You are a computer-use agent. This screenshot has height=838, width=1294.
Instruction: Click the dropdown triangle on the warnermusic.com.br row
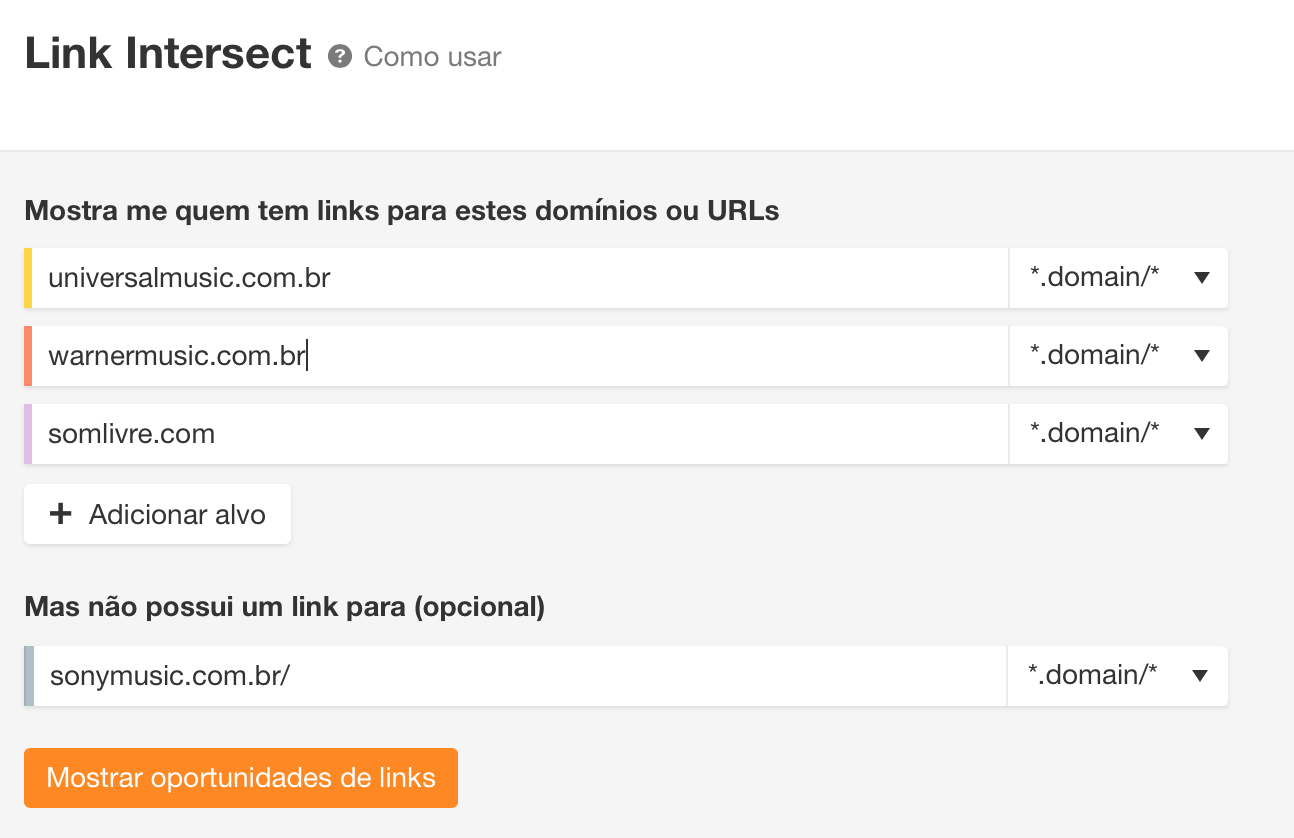click(x=1200, y=356)
